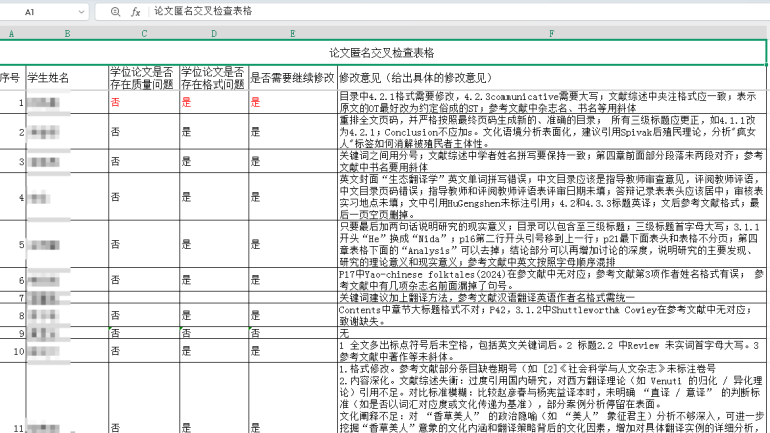The width and height of the screenshot is (770, 433).
Task: Select column A header
Action: (x=11, y=33)
